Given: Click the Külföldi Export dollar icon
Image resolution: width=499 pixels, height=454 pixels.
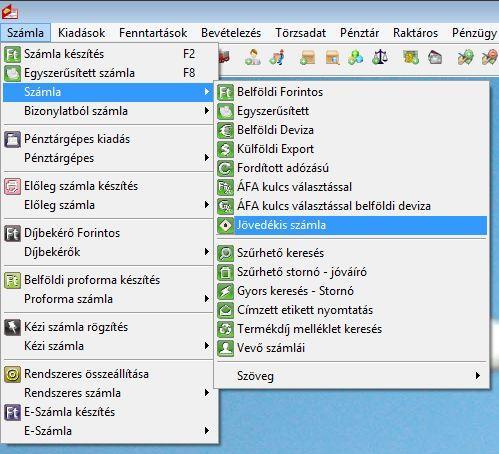Looking at the screenshot, I should (x=225, y=149).
